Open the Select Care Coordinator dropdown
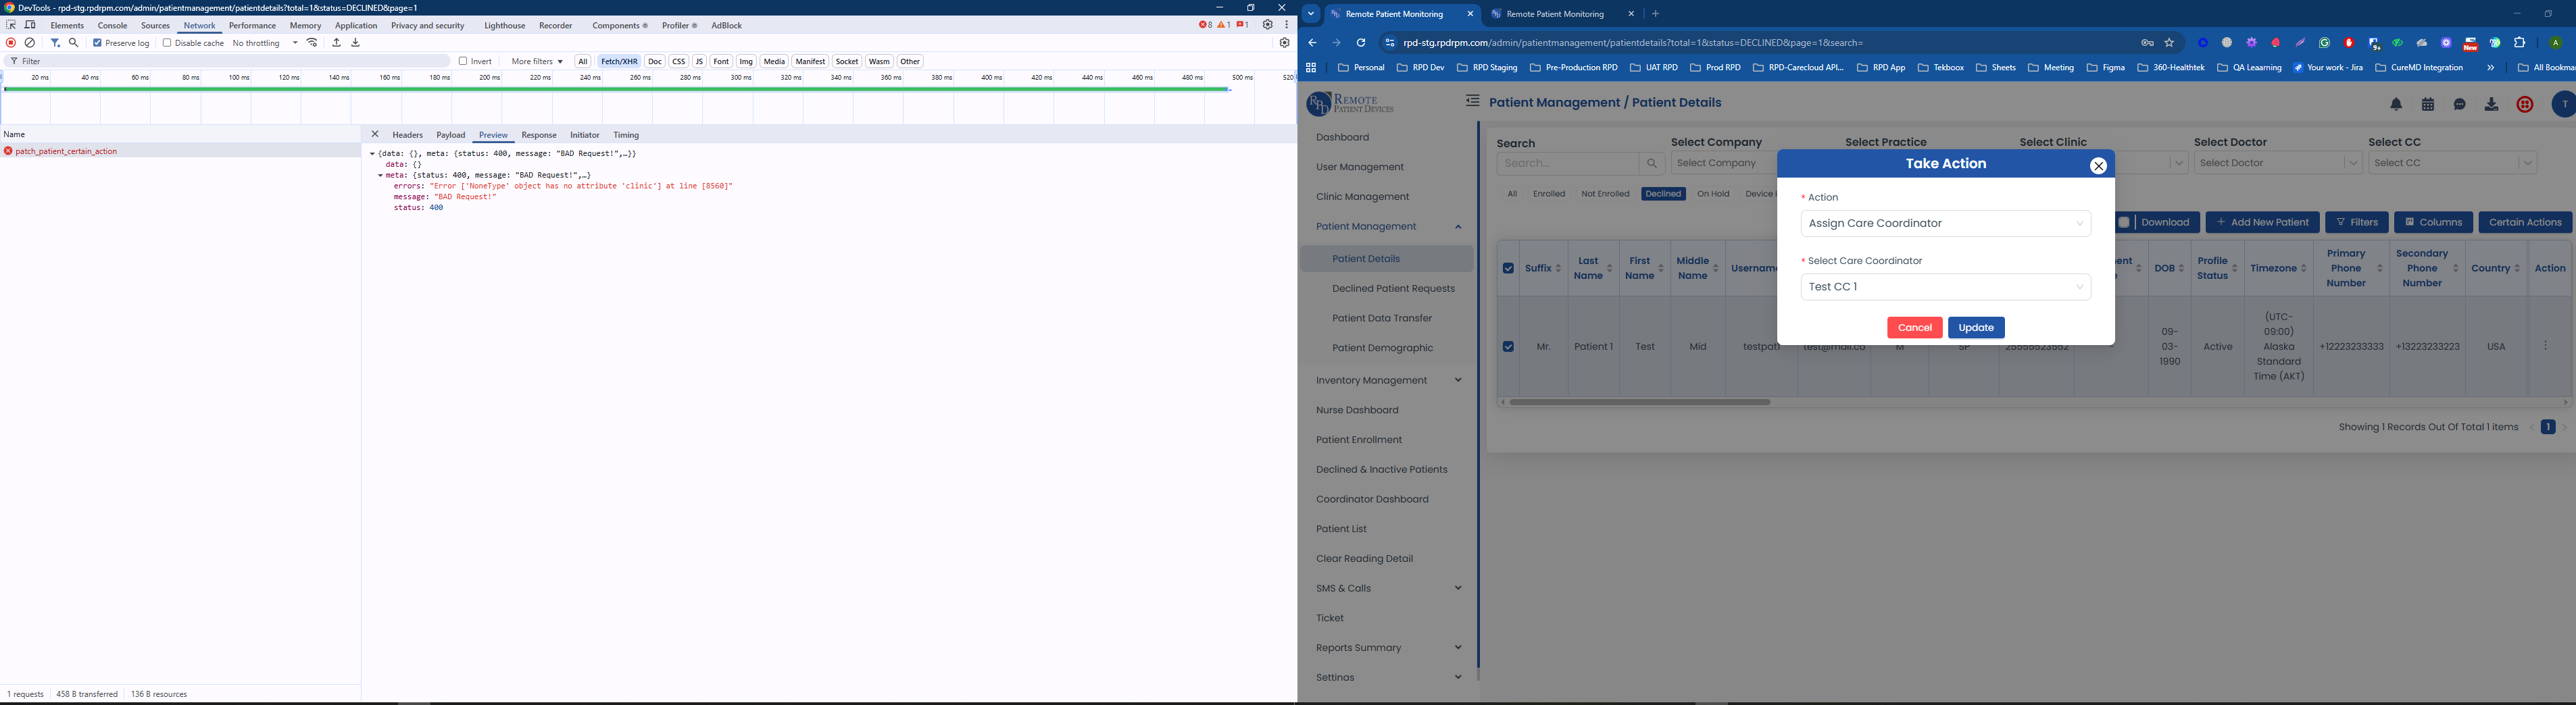The height and width of the screenshot is (705, 2576). tap(1945, 287)
